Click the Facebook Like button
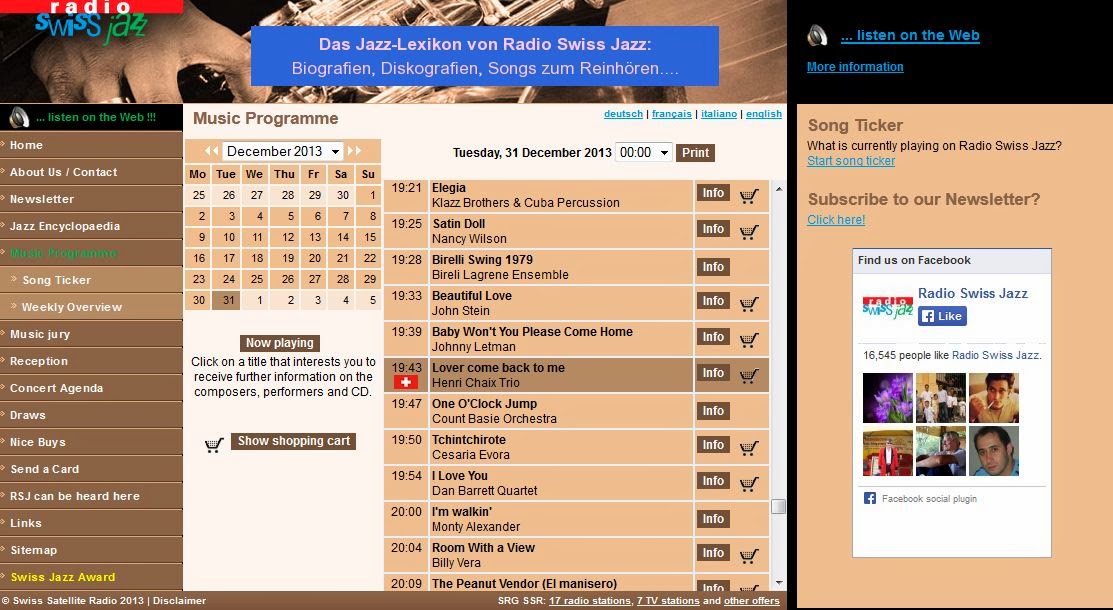The height and width of the screenshot is (610, 1113). point(942,316)
